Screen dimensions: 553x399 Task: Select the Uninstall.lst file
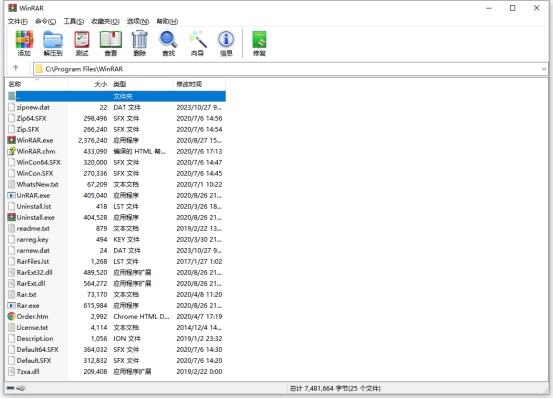point(34,206)
